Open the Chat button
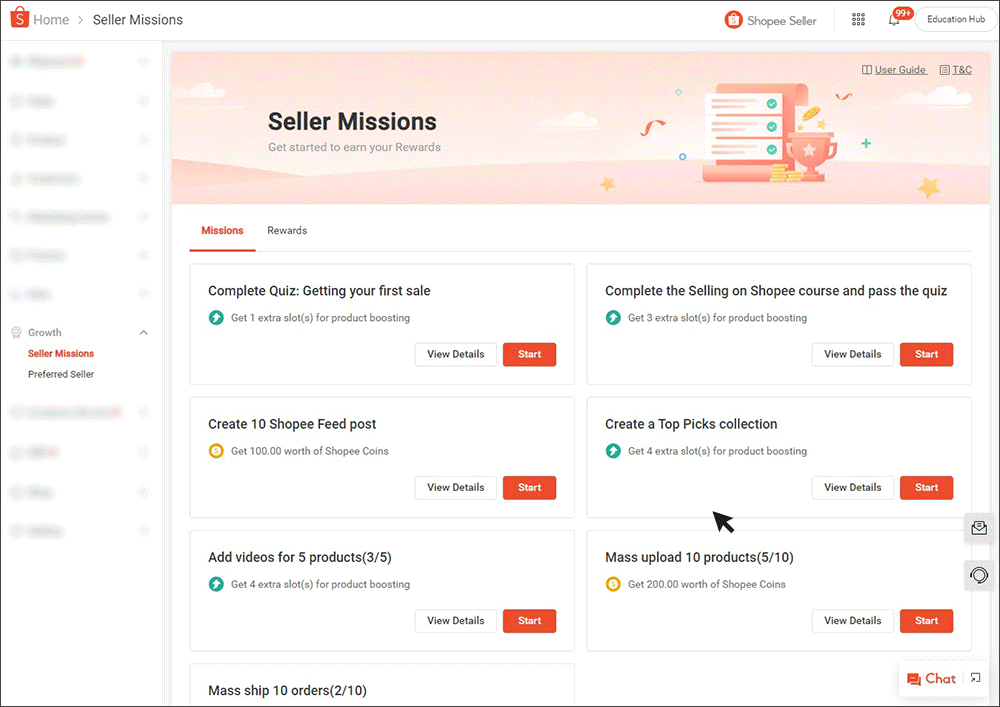The image size is (1000, 707). click(x=931, y=679)
